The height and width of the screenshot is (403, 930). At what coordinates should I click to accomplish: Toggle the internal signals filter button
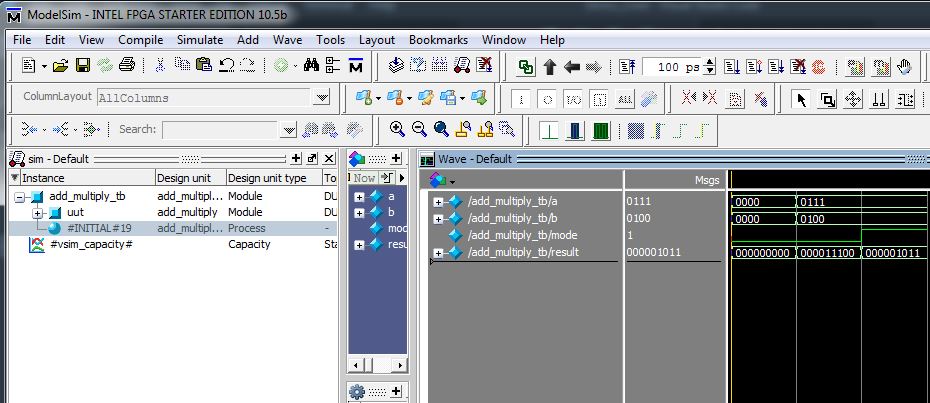click(600, 100)
